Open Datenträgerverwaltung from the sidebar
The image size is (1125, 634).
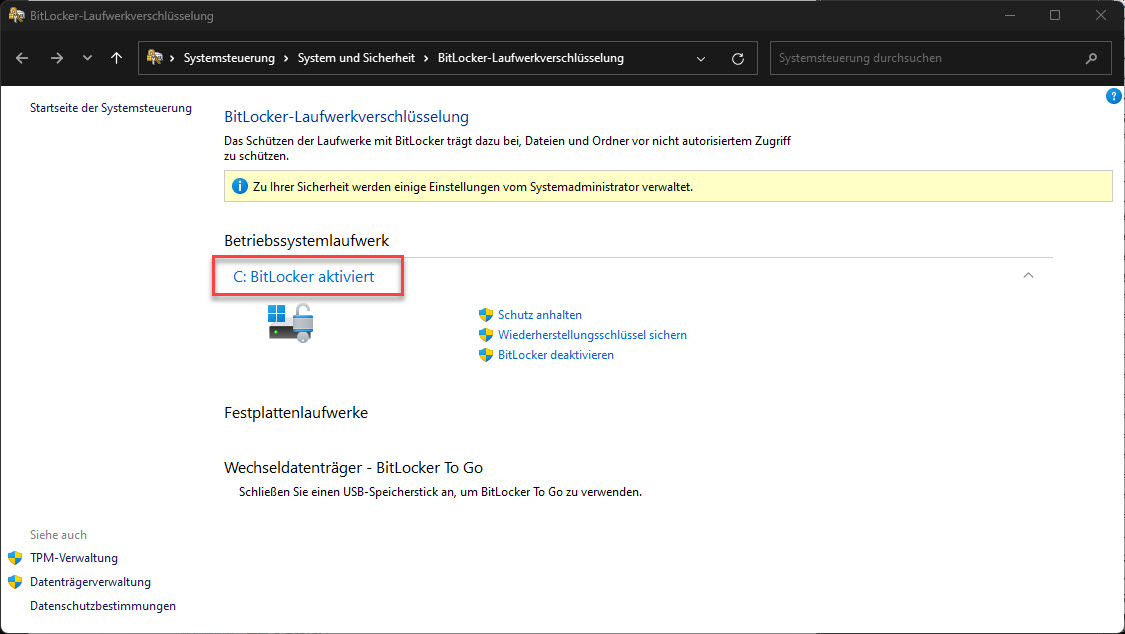pyautogui.click(x=90, y=582)
